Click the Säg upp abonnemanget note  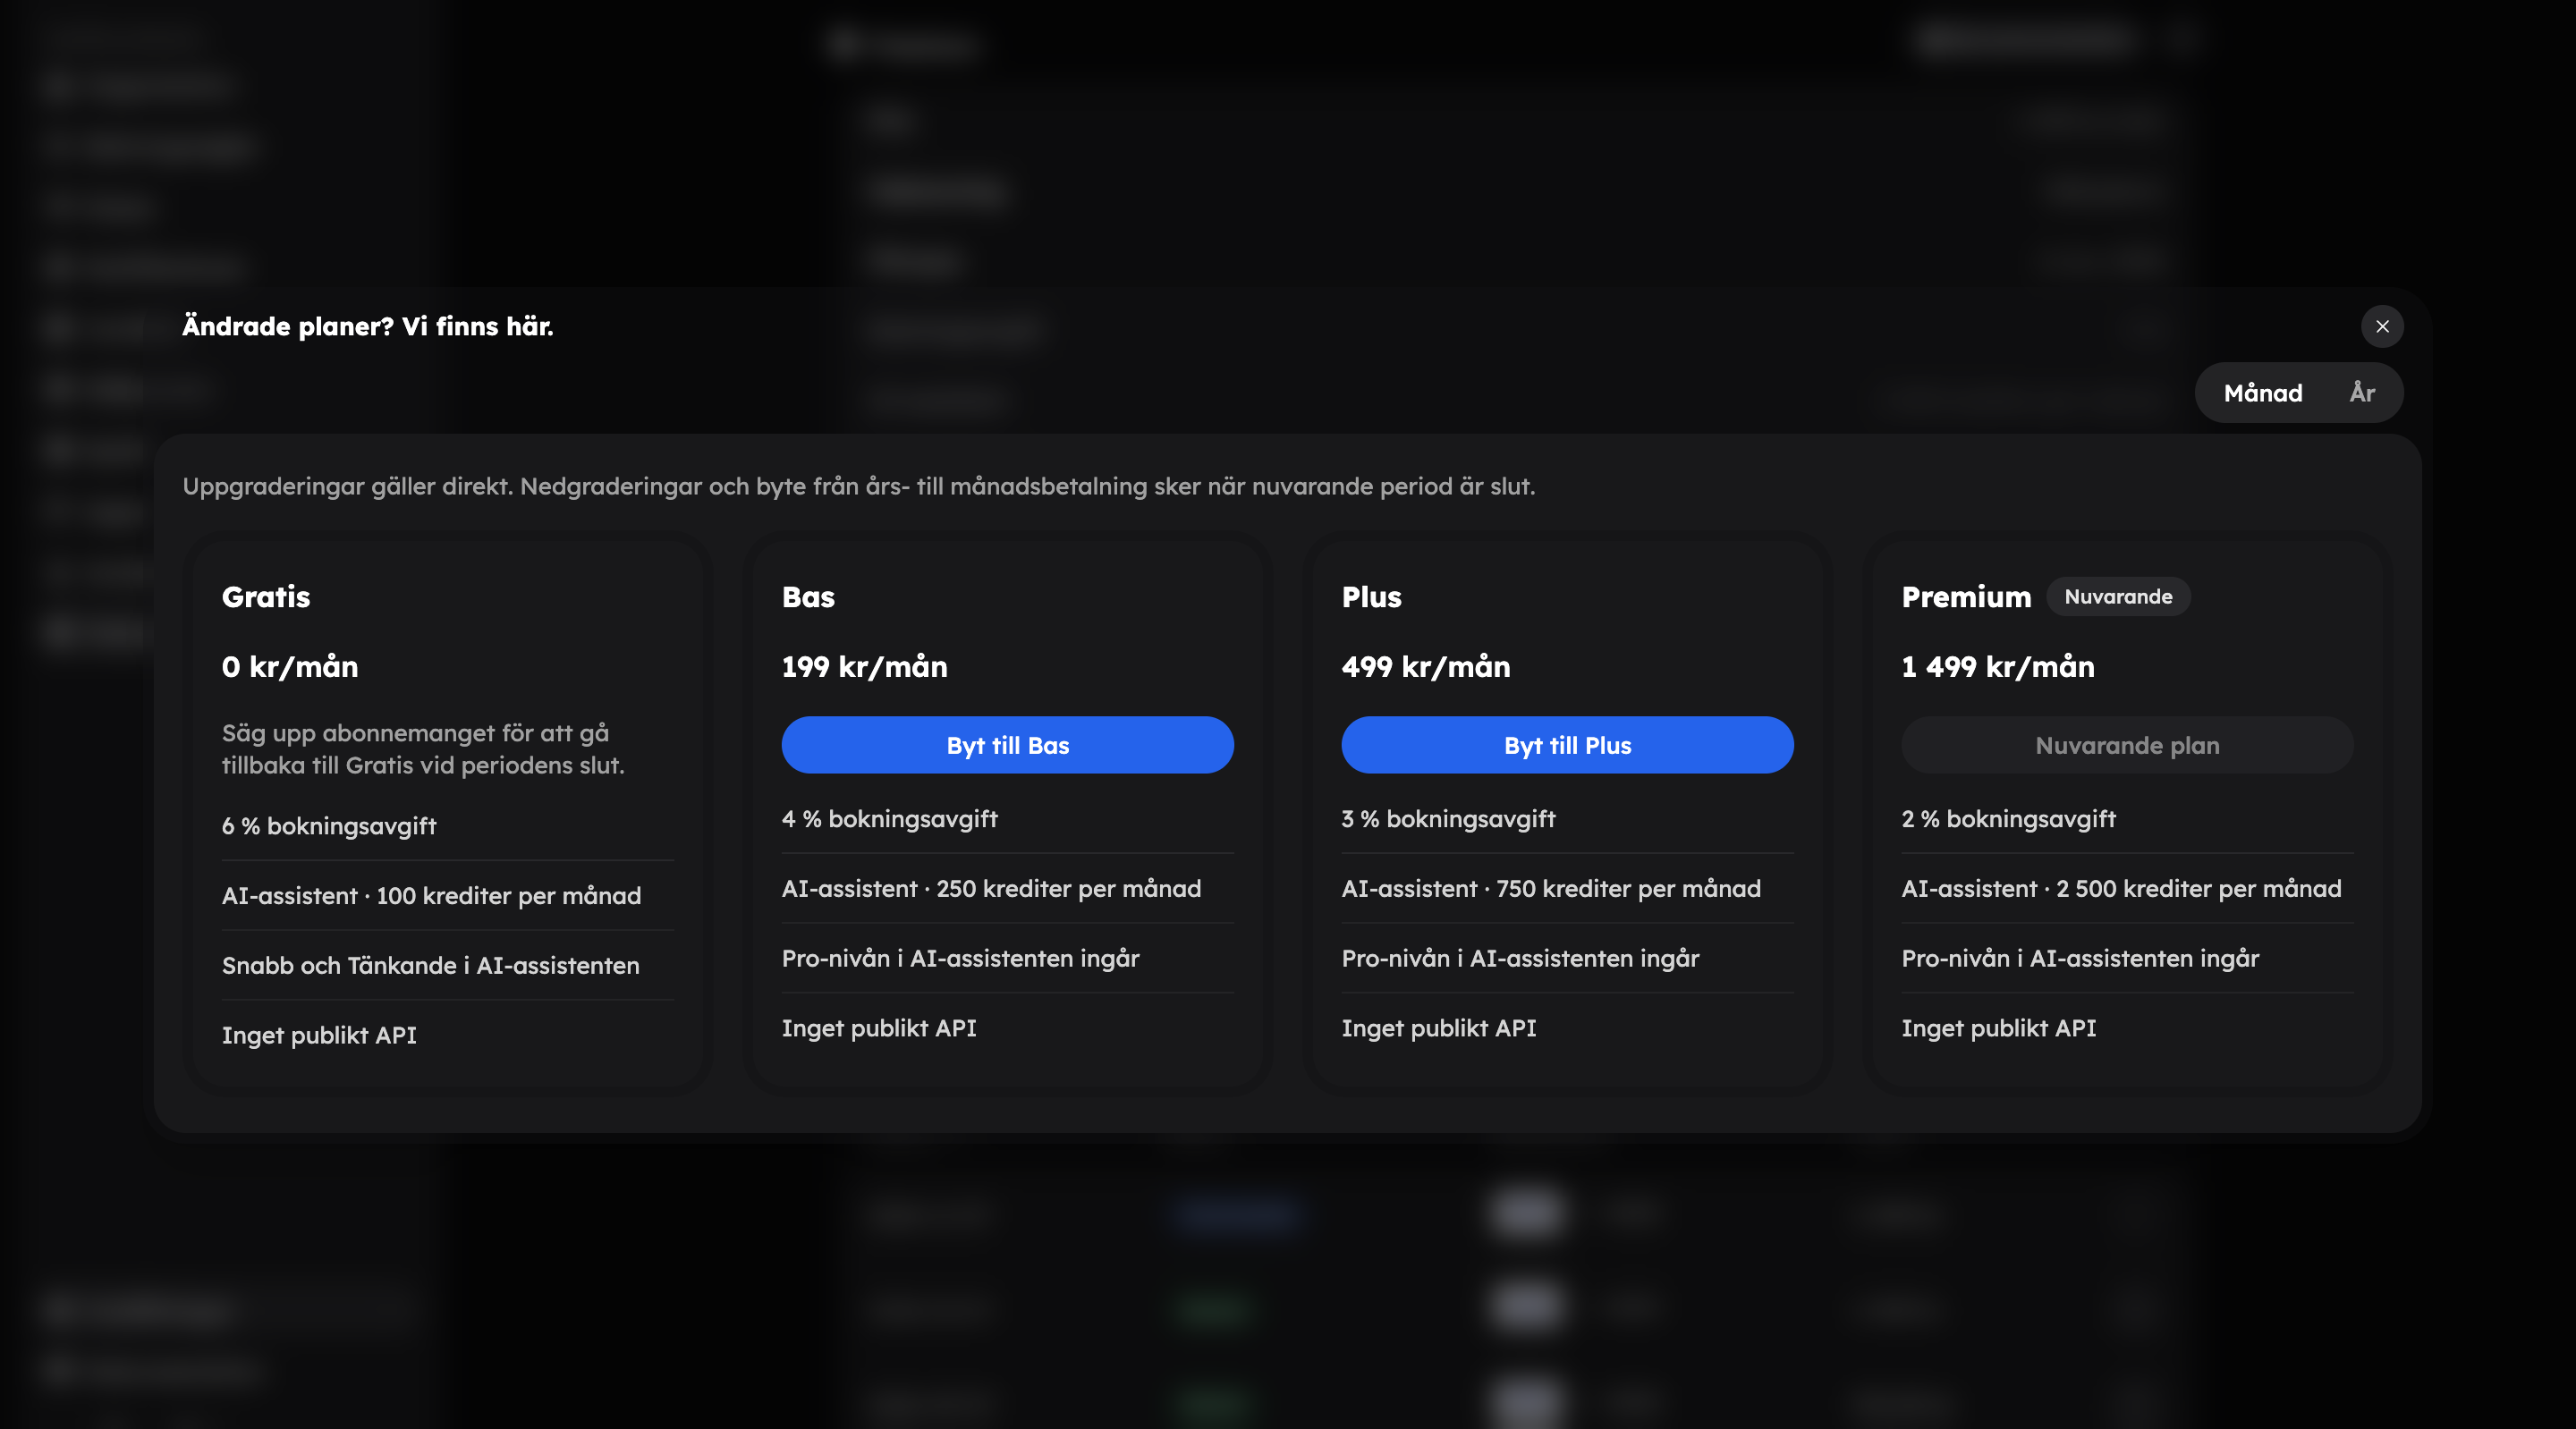[423, 749]
